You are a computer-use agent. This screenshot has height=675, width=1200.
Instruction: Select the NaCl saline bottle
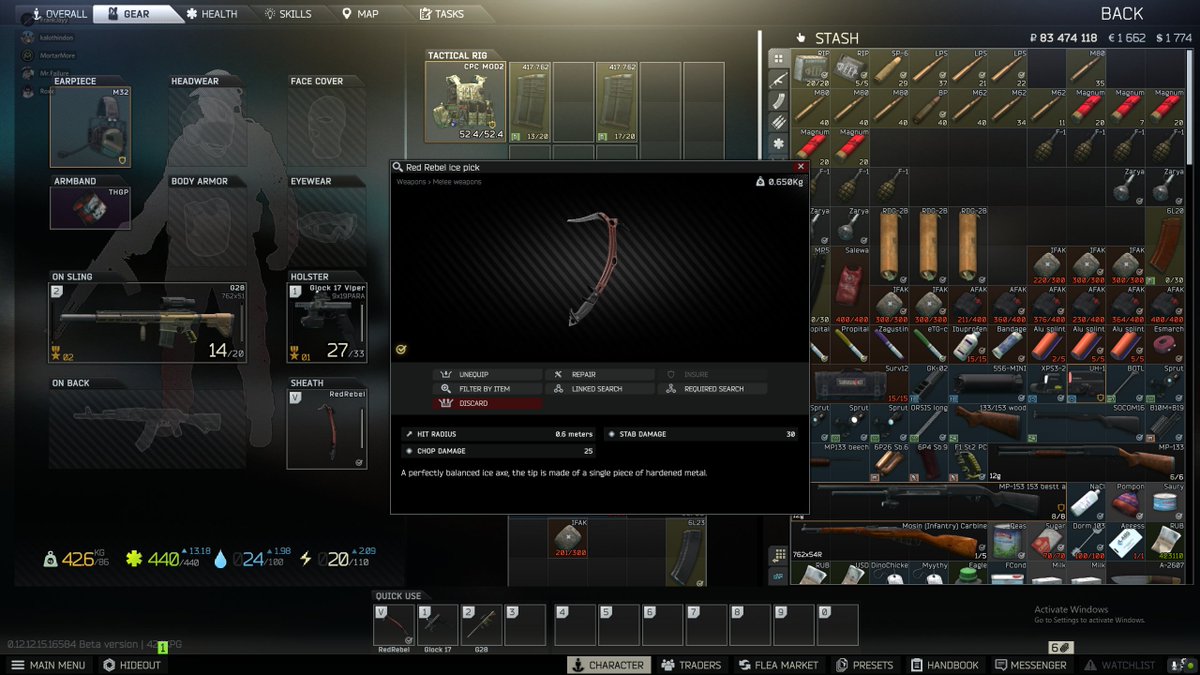(x=1086, y=501)
